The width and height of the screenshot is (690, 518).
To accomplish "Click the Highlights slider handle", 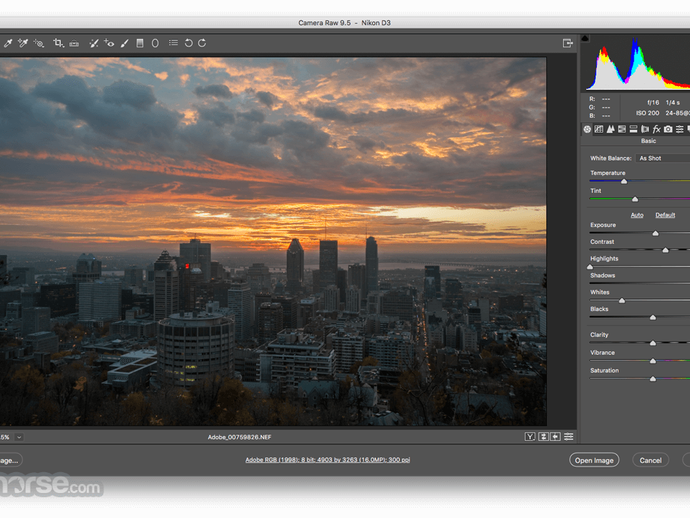I will pos(590,267).
